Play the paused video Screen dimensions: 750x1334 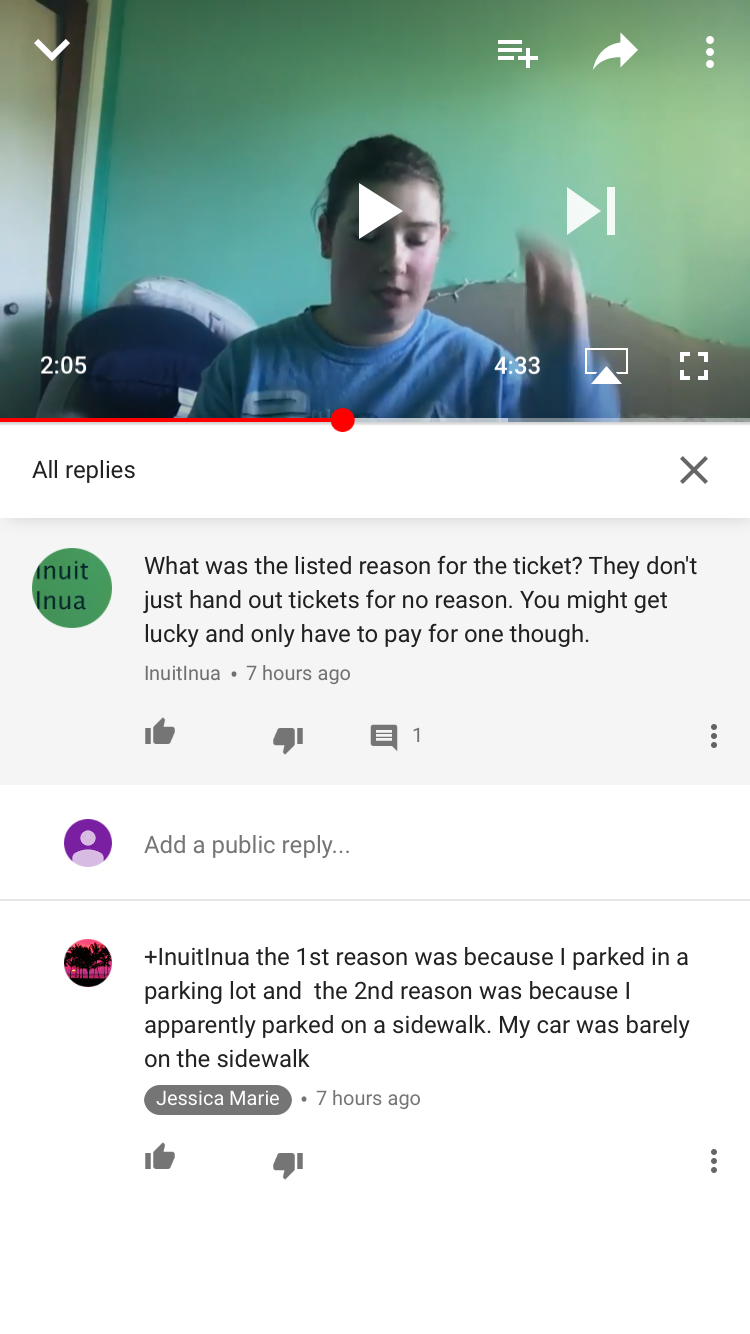click(x=380, y=211)
